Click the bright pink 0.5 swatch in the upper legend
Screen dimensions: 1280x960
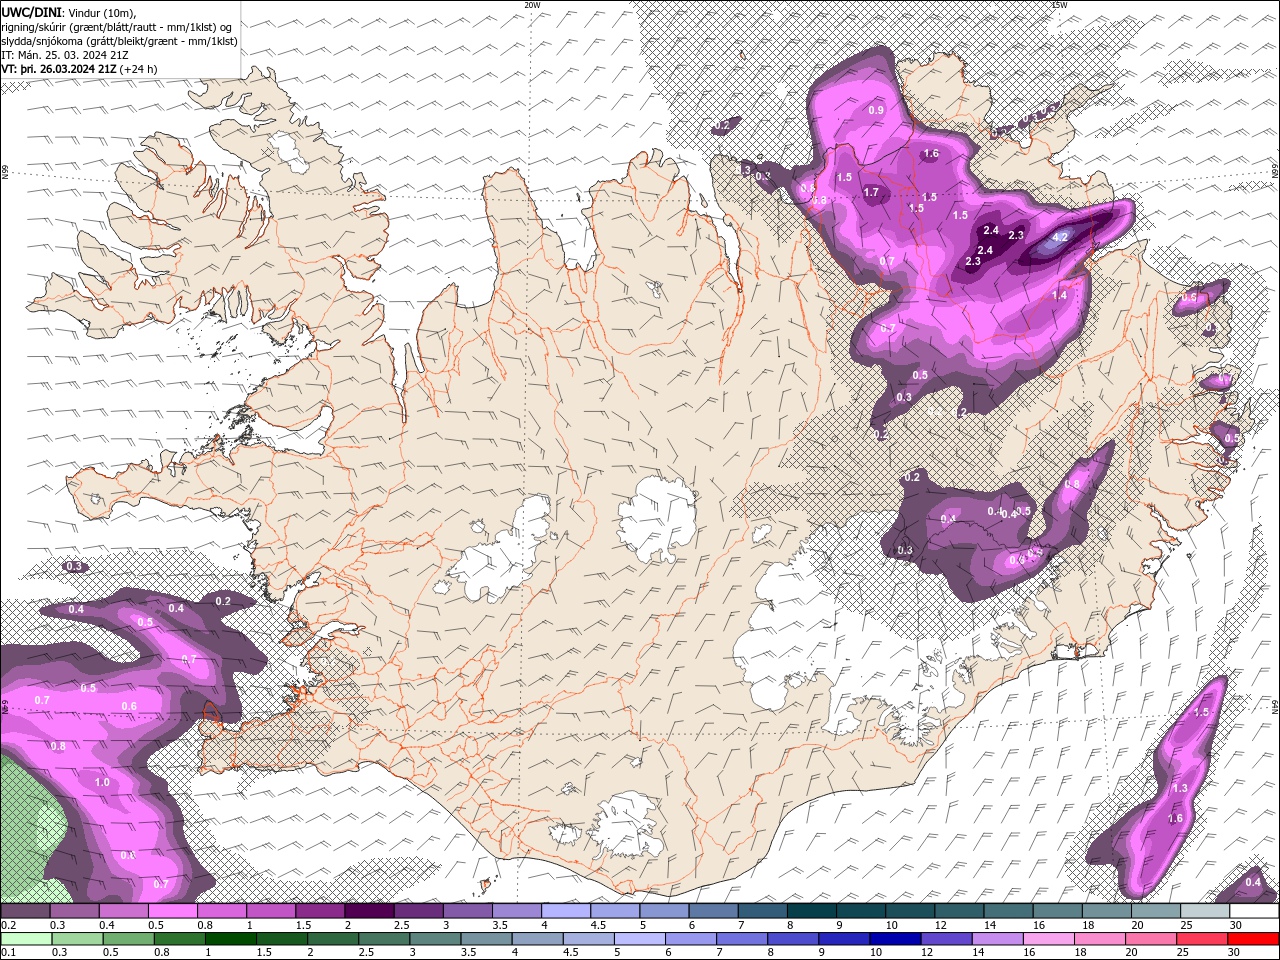point(172,910)
